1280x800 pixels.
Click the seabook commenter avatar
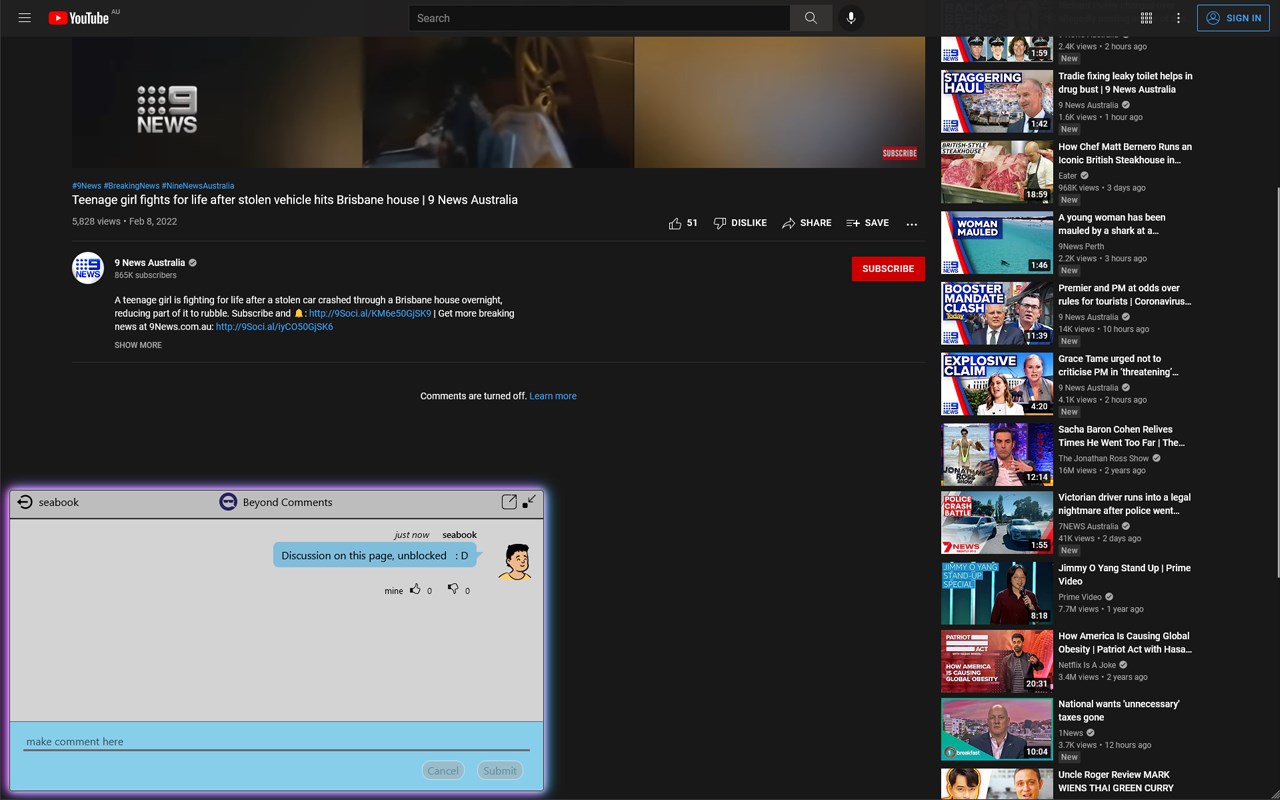tap(515, 562)
